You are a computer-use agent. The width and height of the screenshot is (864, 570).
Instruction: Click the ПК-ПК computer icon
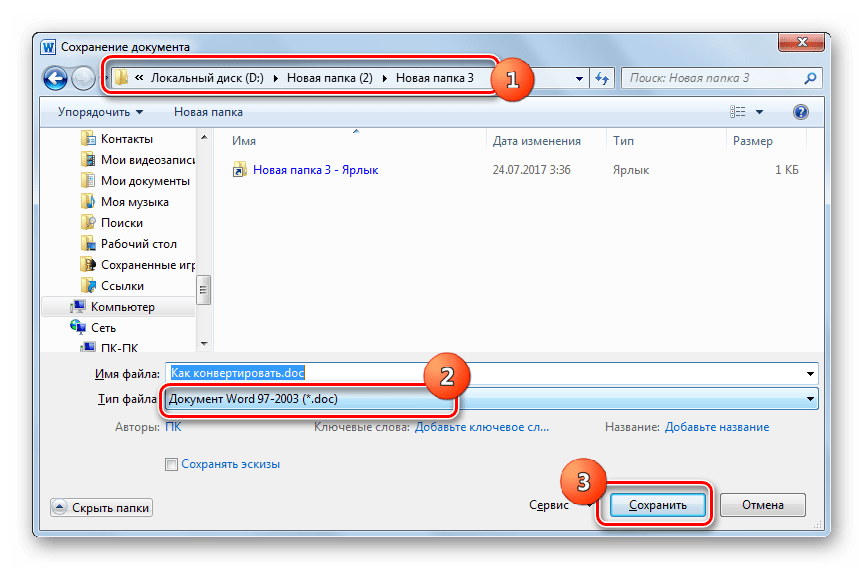pyautogui.click(x=88, y=347)
